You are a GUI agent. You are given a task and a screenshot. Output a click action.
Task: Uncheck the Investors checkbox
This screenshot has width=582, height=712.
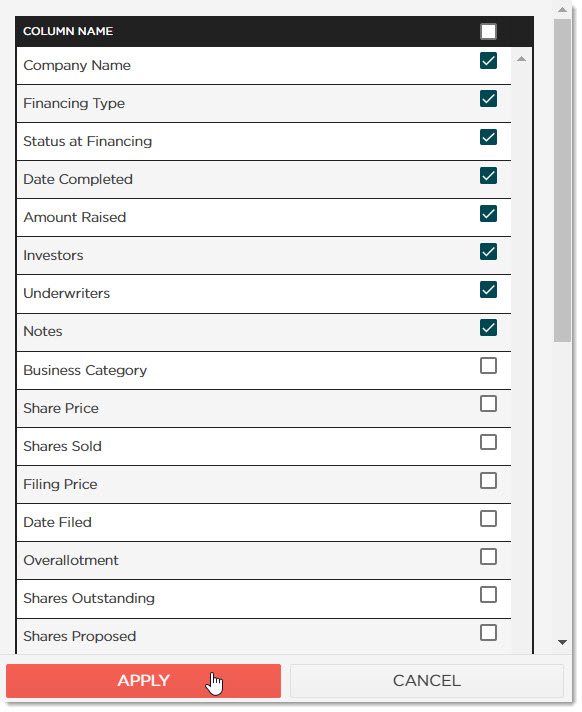point(488,252)
